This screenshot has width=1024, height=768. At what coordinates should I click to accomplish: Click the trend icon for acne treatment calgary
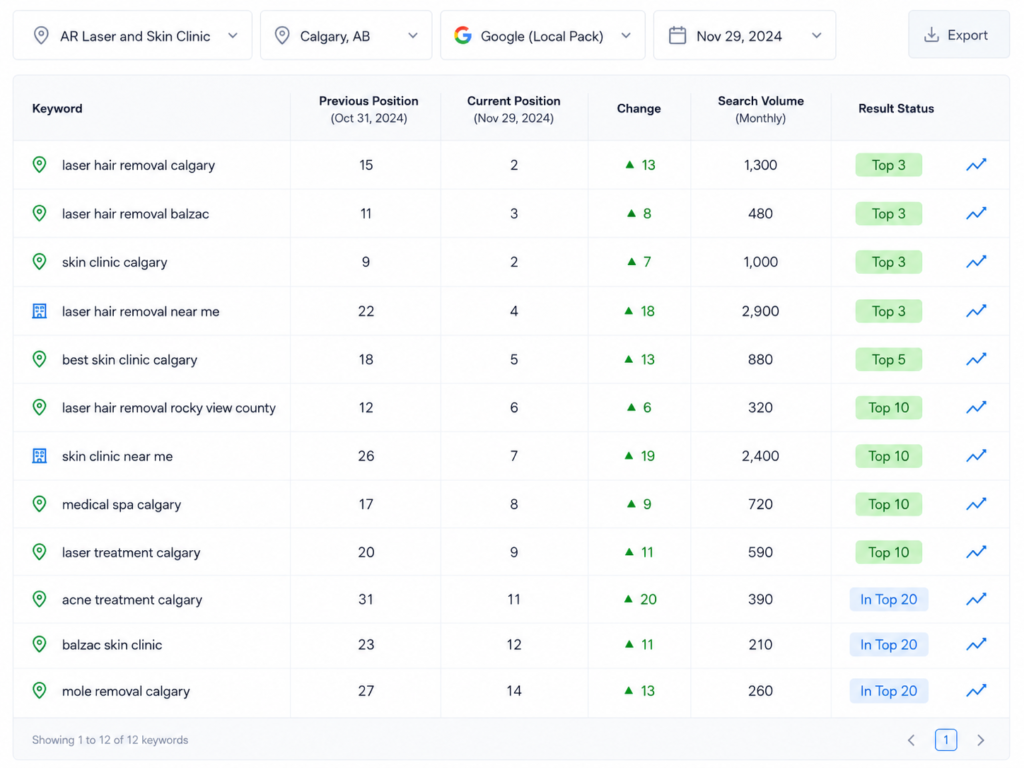(976, 599)
